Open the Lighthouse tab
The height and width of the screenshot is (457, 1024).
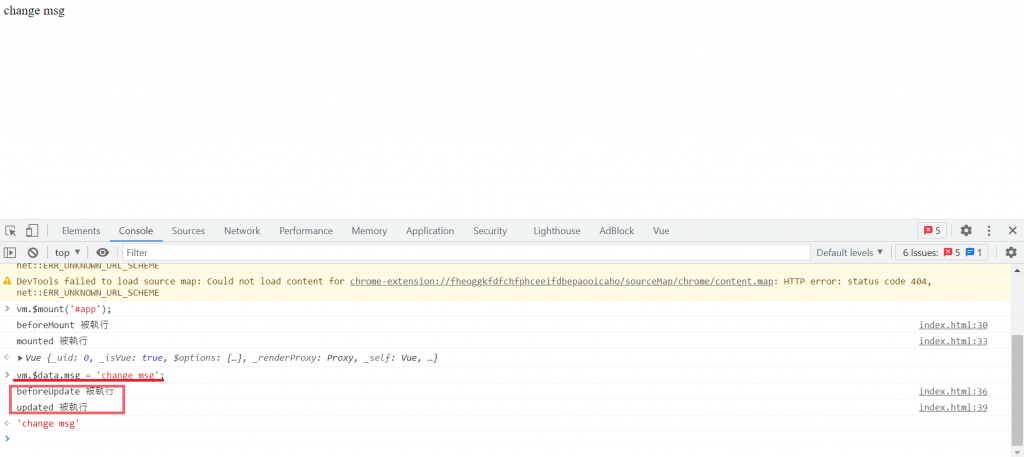(556, 230)
